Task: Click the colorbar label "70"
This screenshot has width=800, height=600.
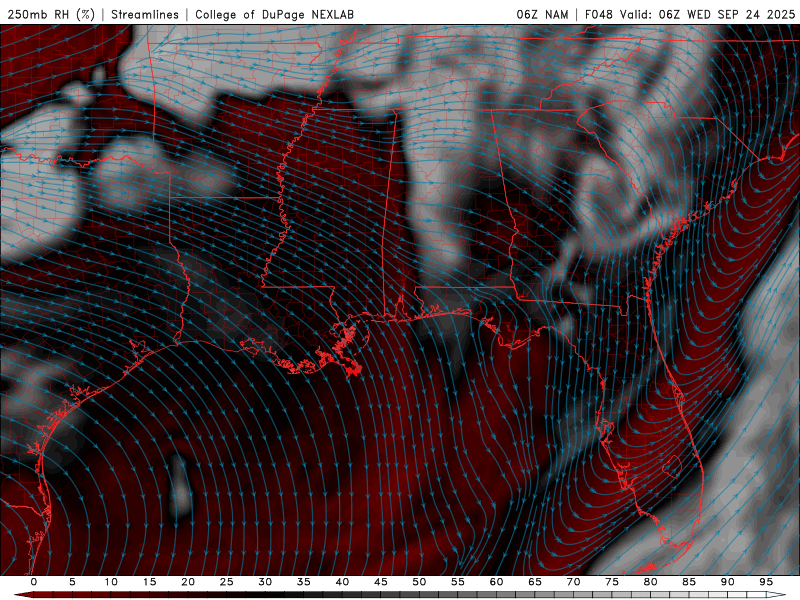Action: pyautogui.click(x=573, y=582)
